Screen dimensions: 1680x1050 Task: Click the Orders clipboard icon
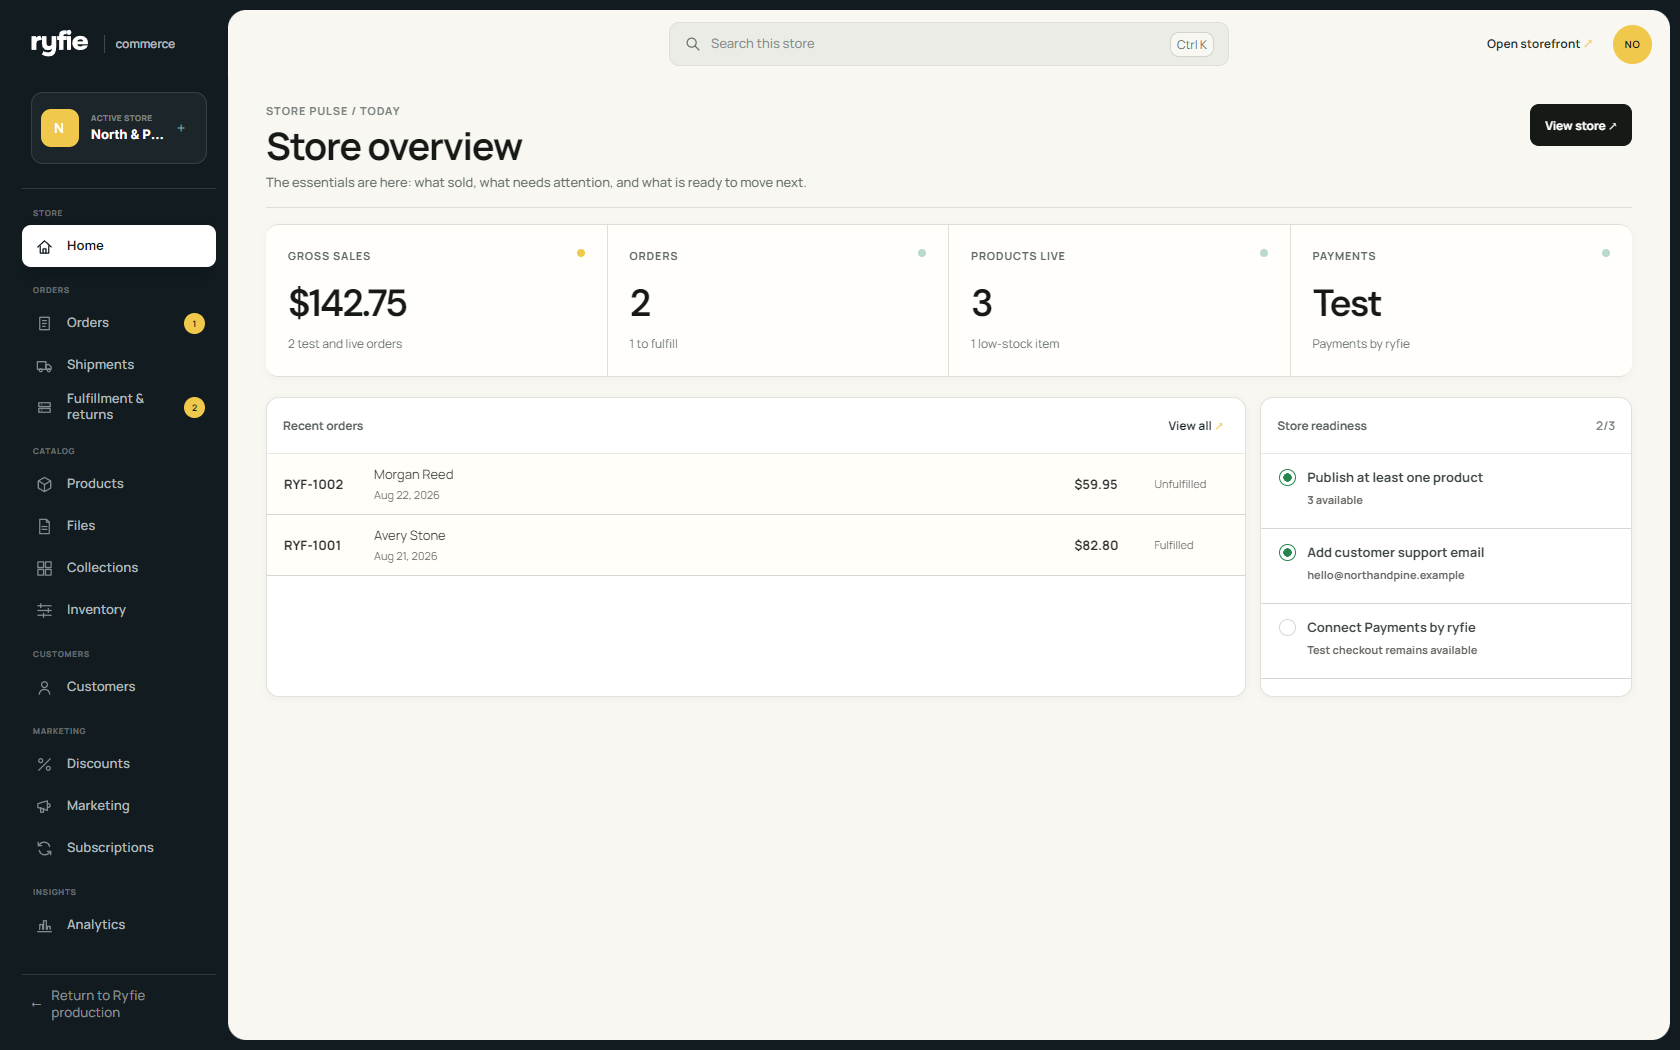[x=44, y=323]
